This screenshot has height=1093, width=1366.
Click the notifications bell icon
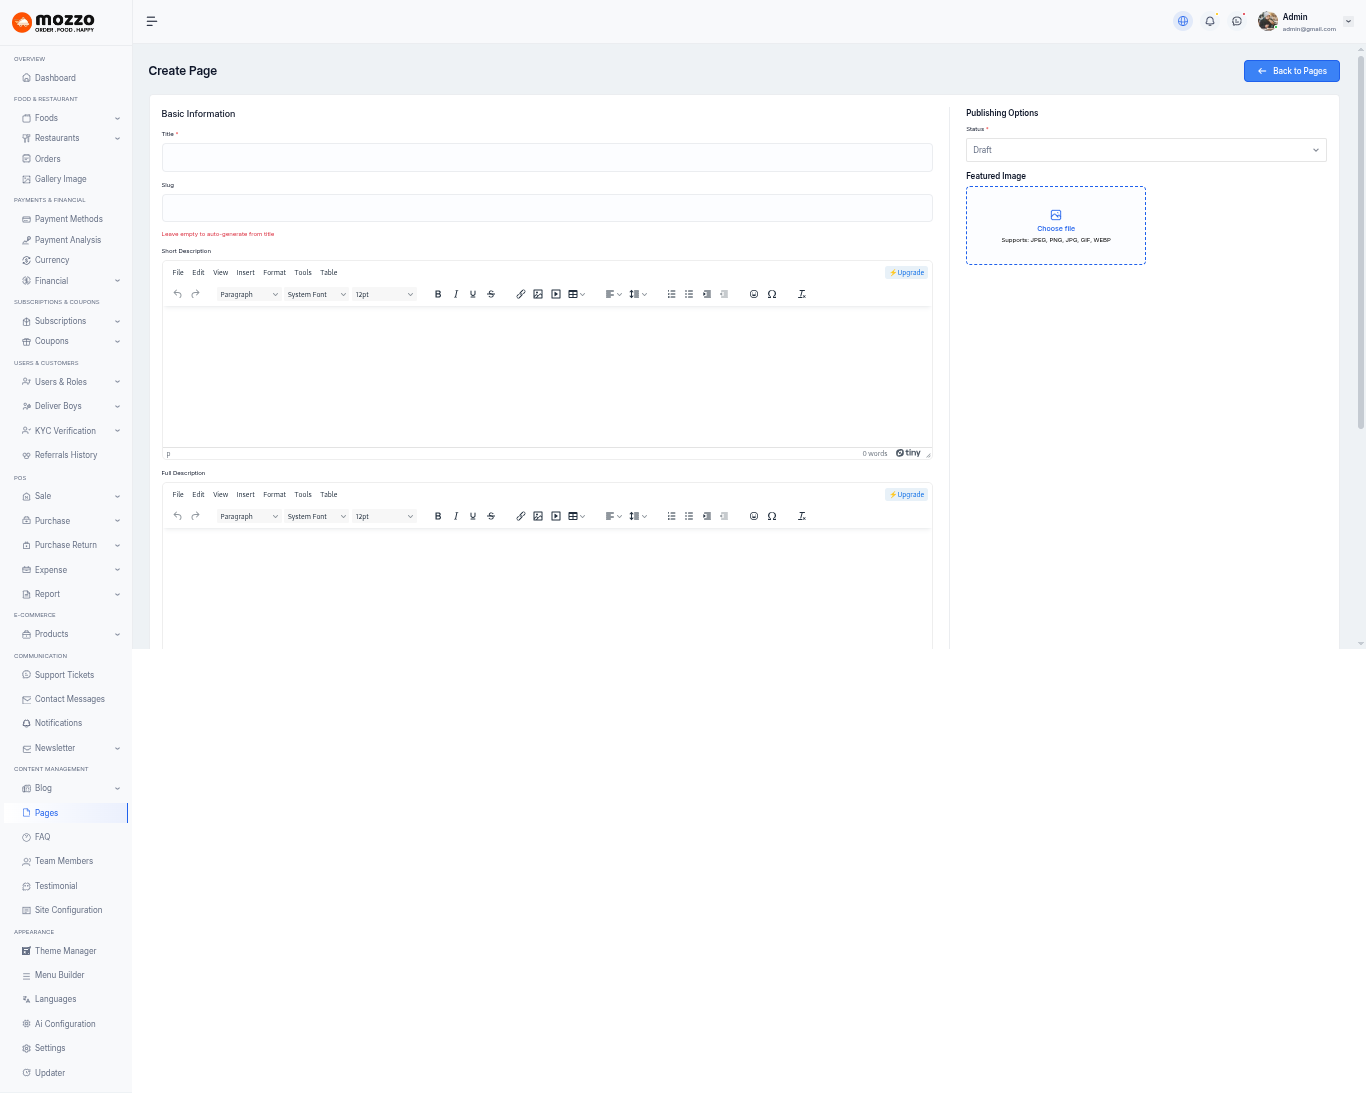click(1210, 21)
